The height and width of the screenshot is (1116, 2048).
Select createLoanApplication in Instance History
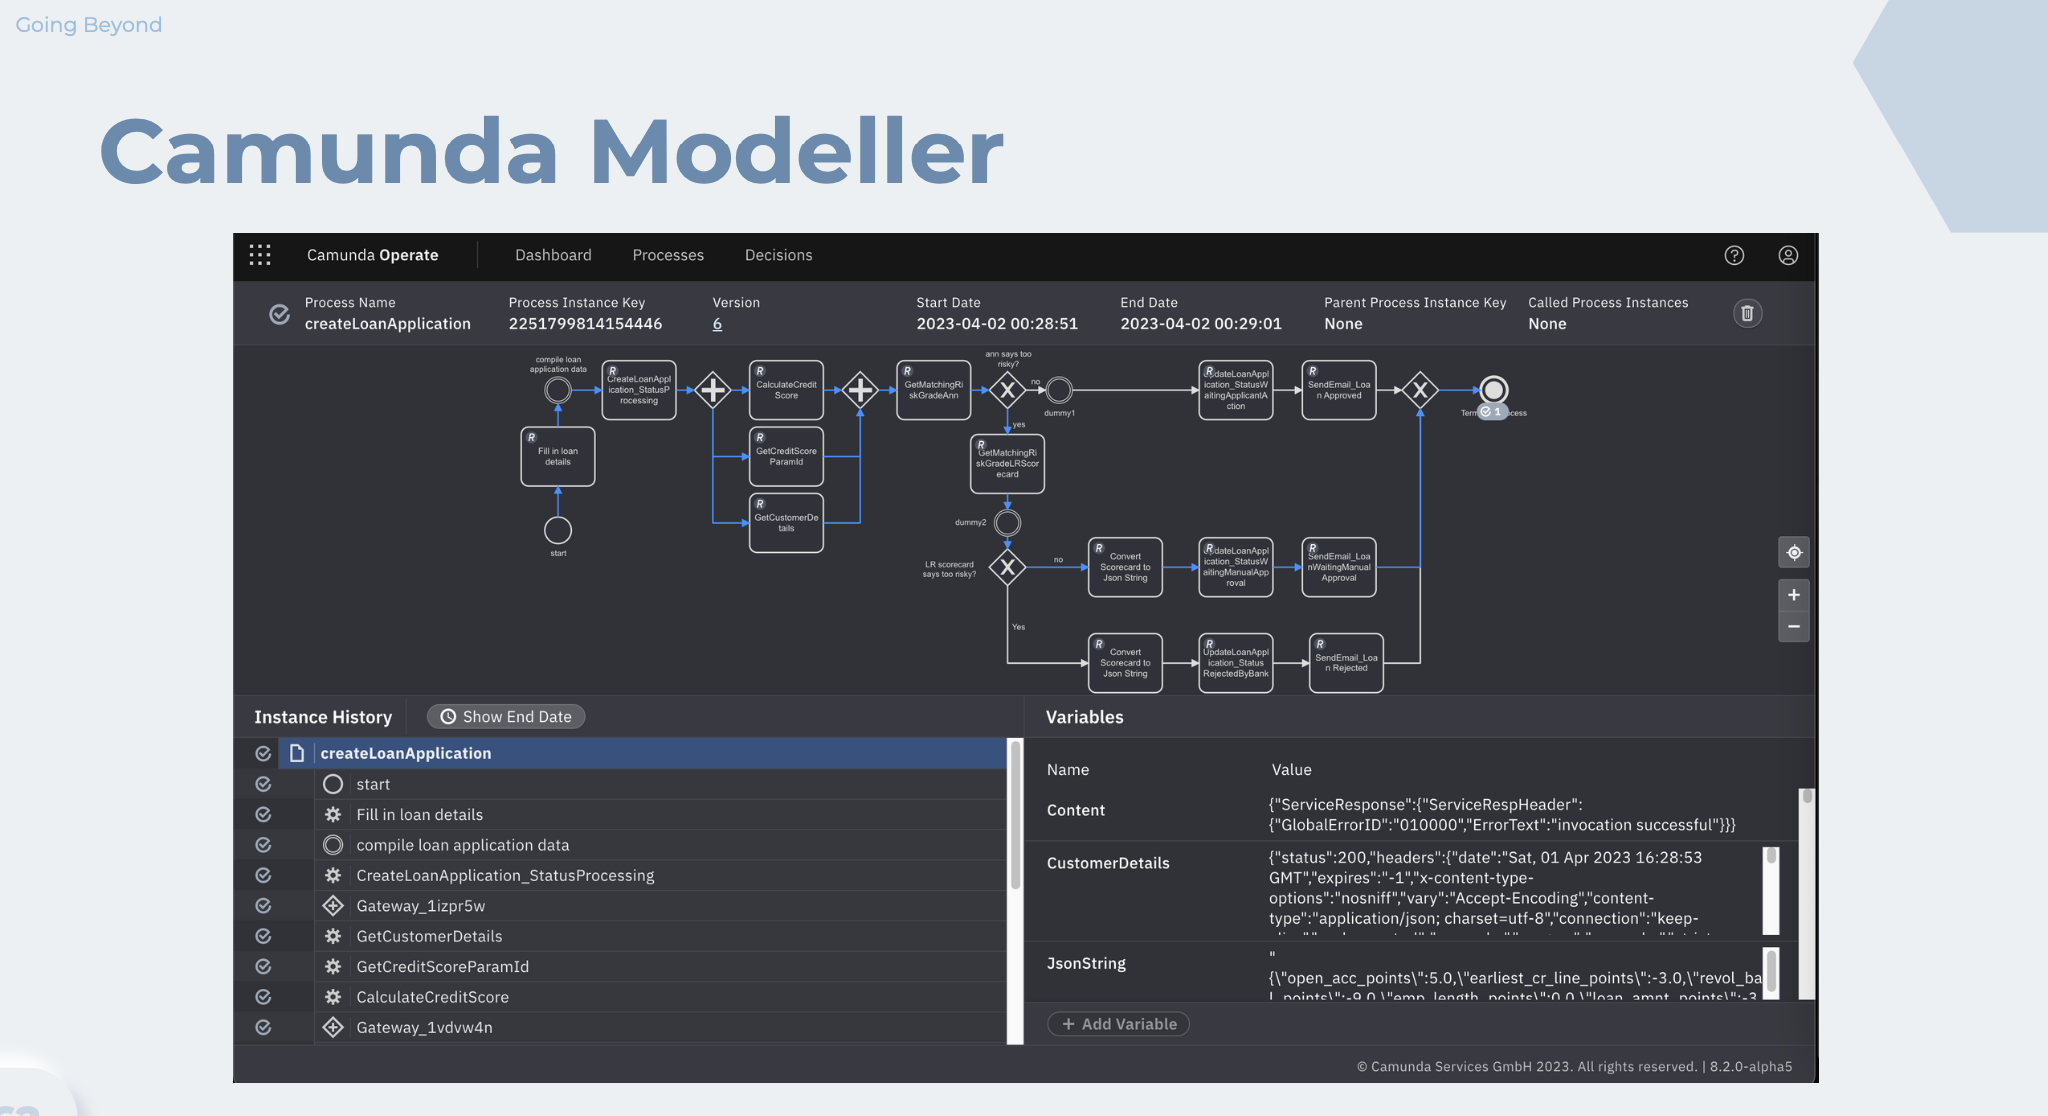click(405, 753)
